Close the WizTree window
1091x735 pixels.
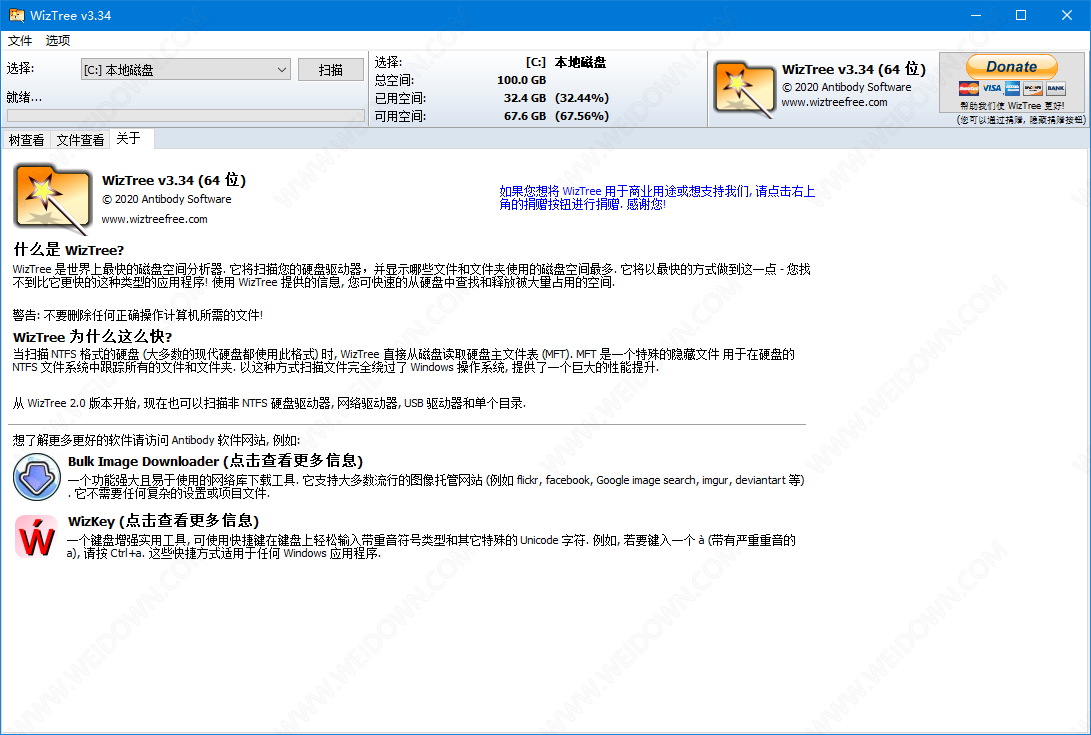click(1067, 15)
